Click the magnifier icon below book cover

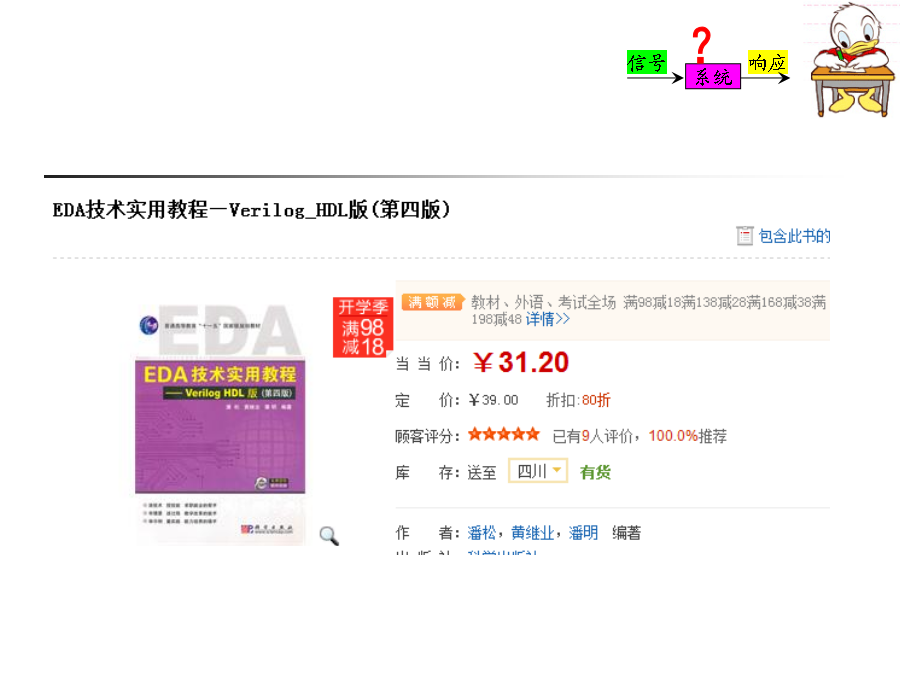(x=329, y=536)
